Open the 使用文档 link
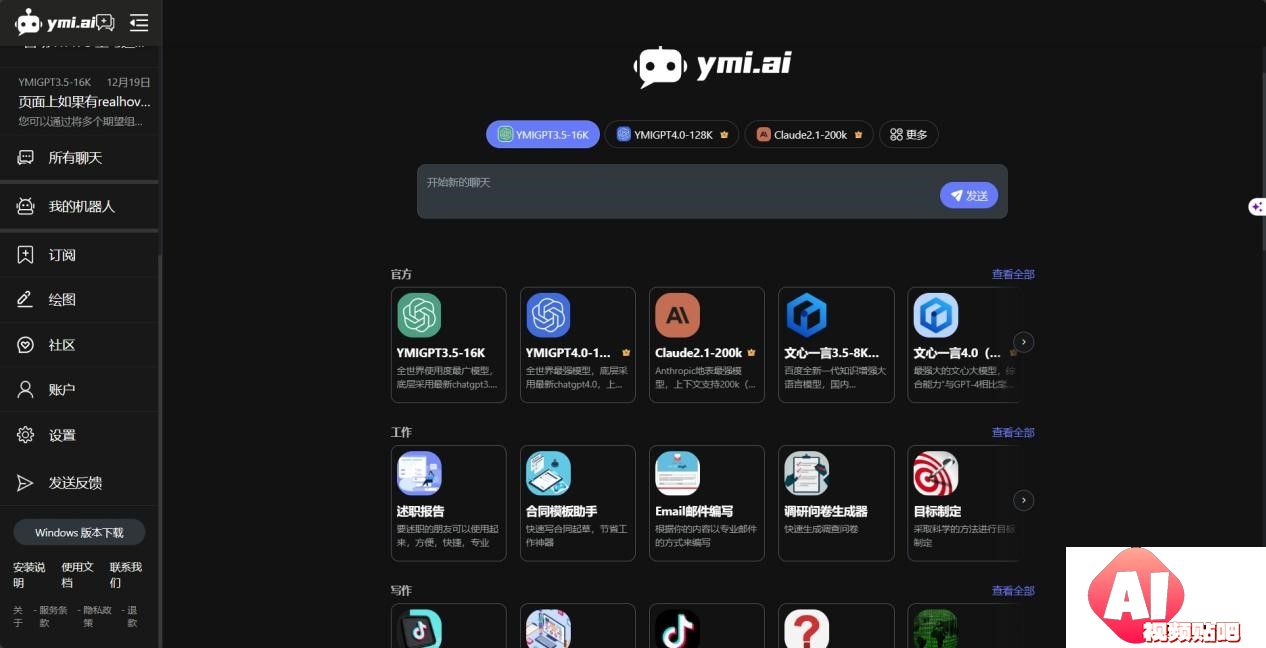Screen dimensions: 1266x648 77,574
